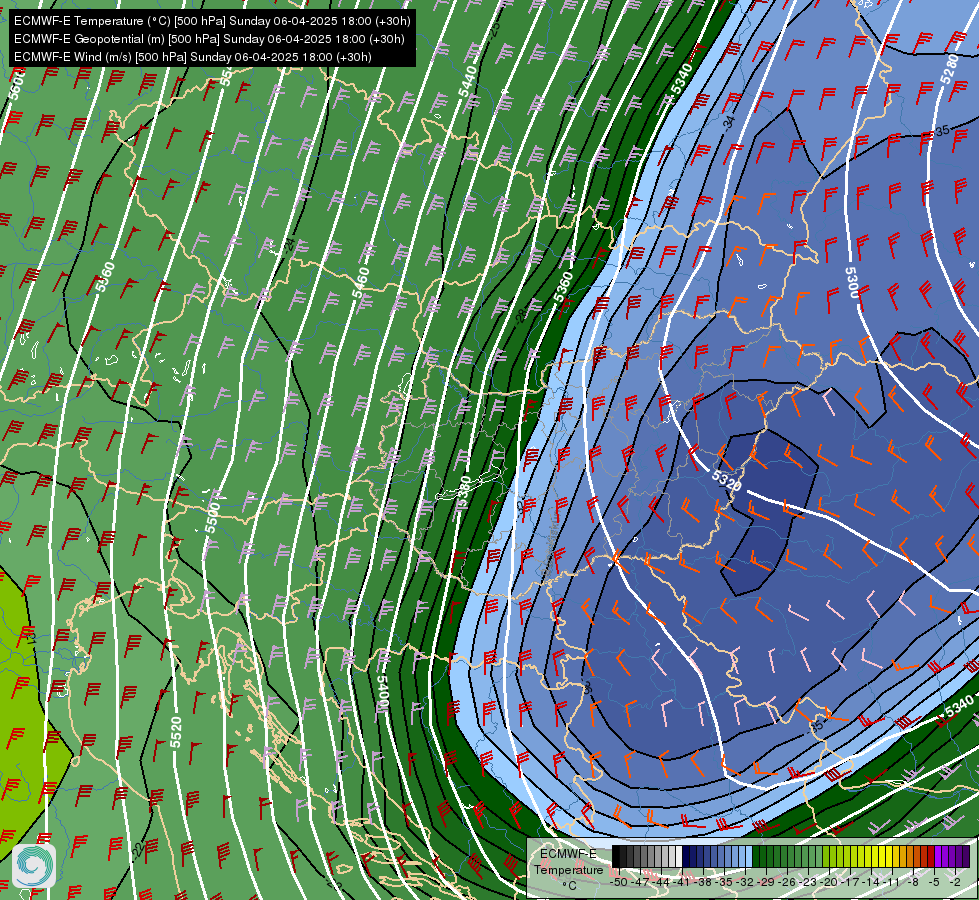Click the 5440 geopotential contour label
This screenshot has width=979, height=900.
[x=468, y=81]
